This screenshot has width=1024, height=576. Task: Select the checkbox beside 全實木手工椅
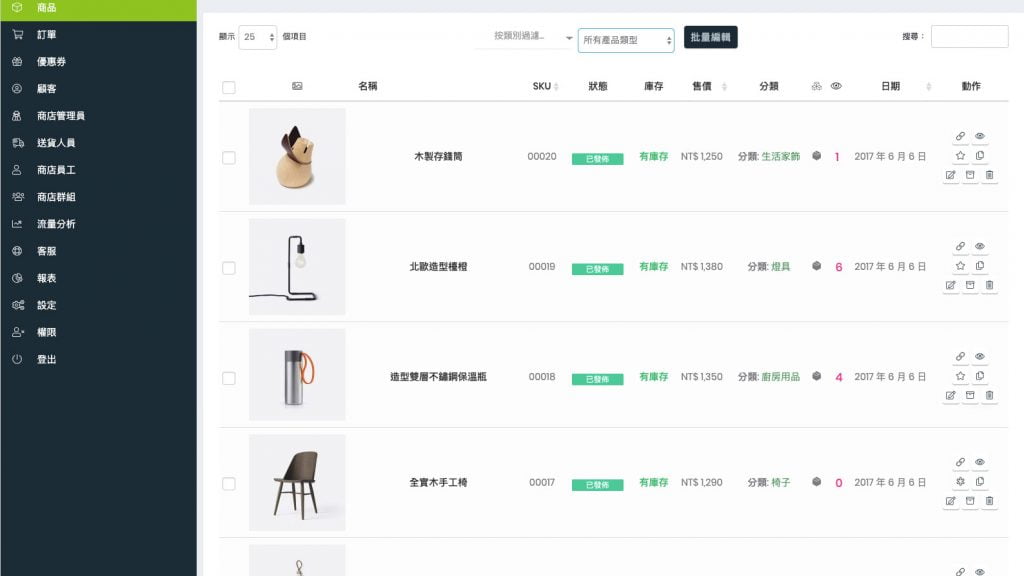point(229,483)
